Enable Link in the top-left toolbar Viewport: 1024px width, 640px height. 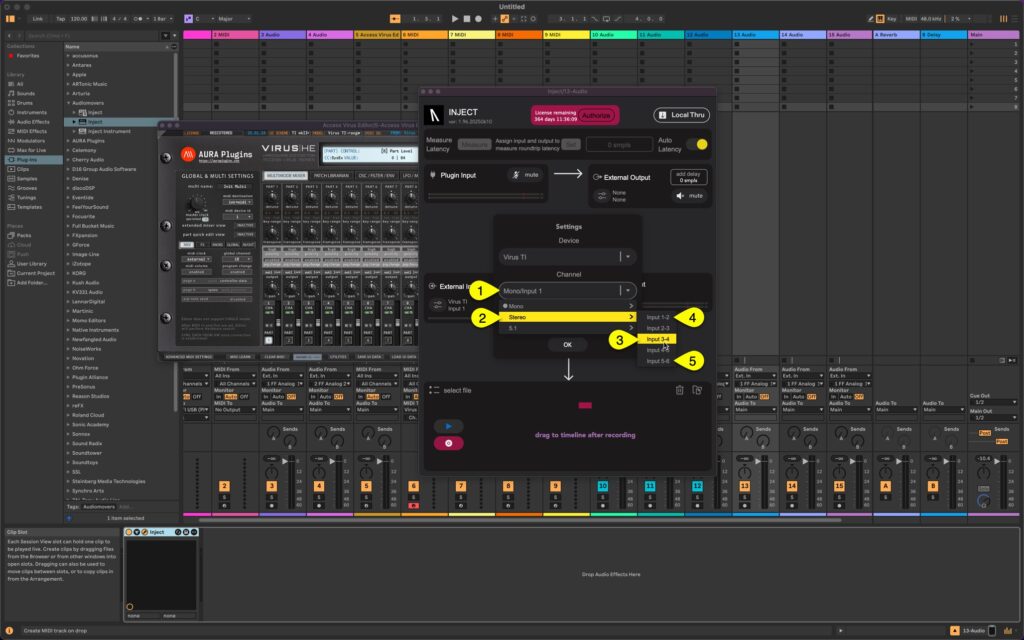coord(35,17)
